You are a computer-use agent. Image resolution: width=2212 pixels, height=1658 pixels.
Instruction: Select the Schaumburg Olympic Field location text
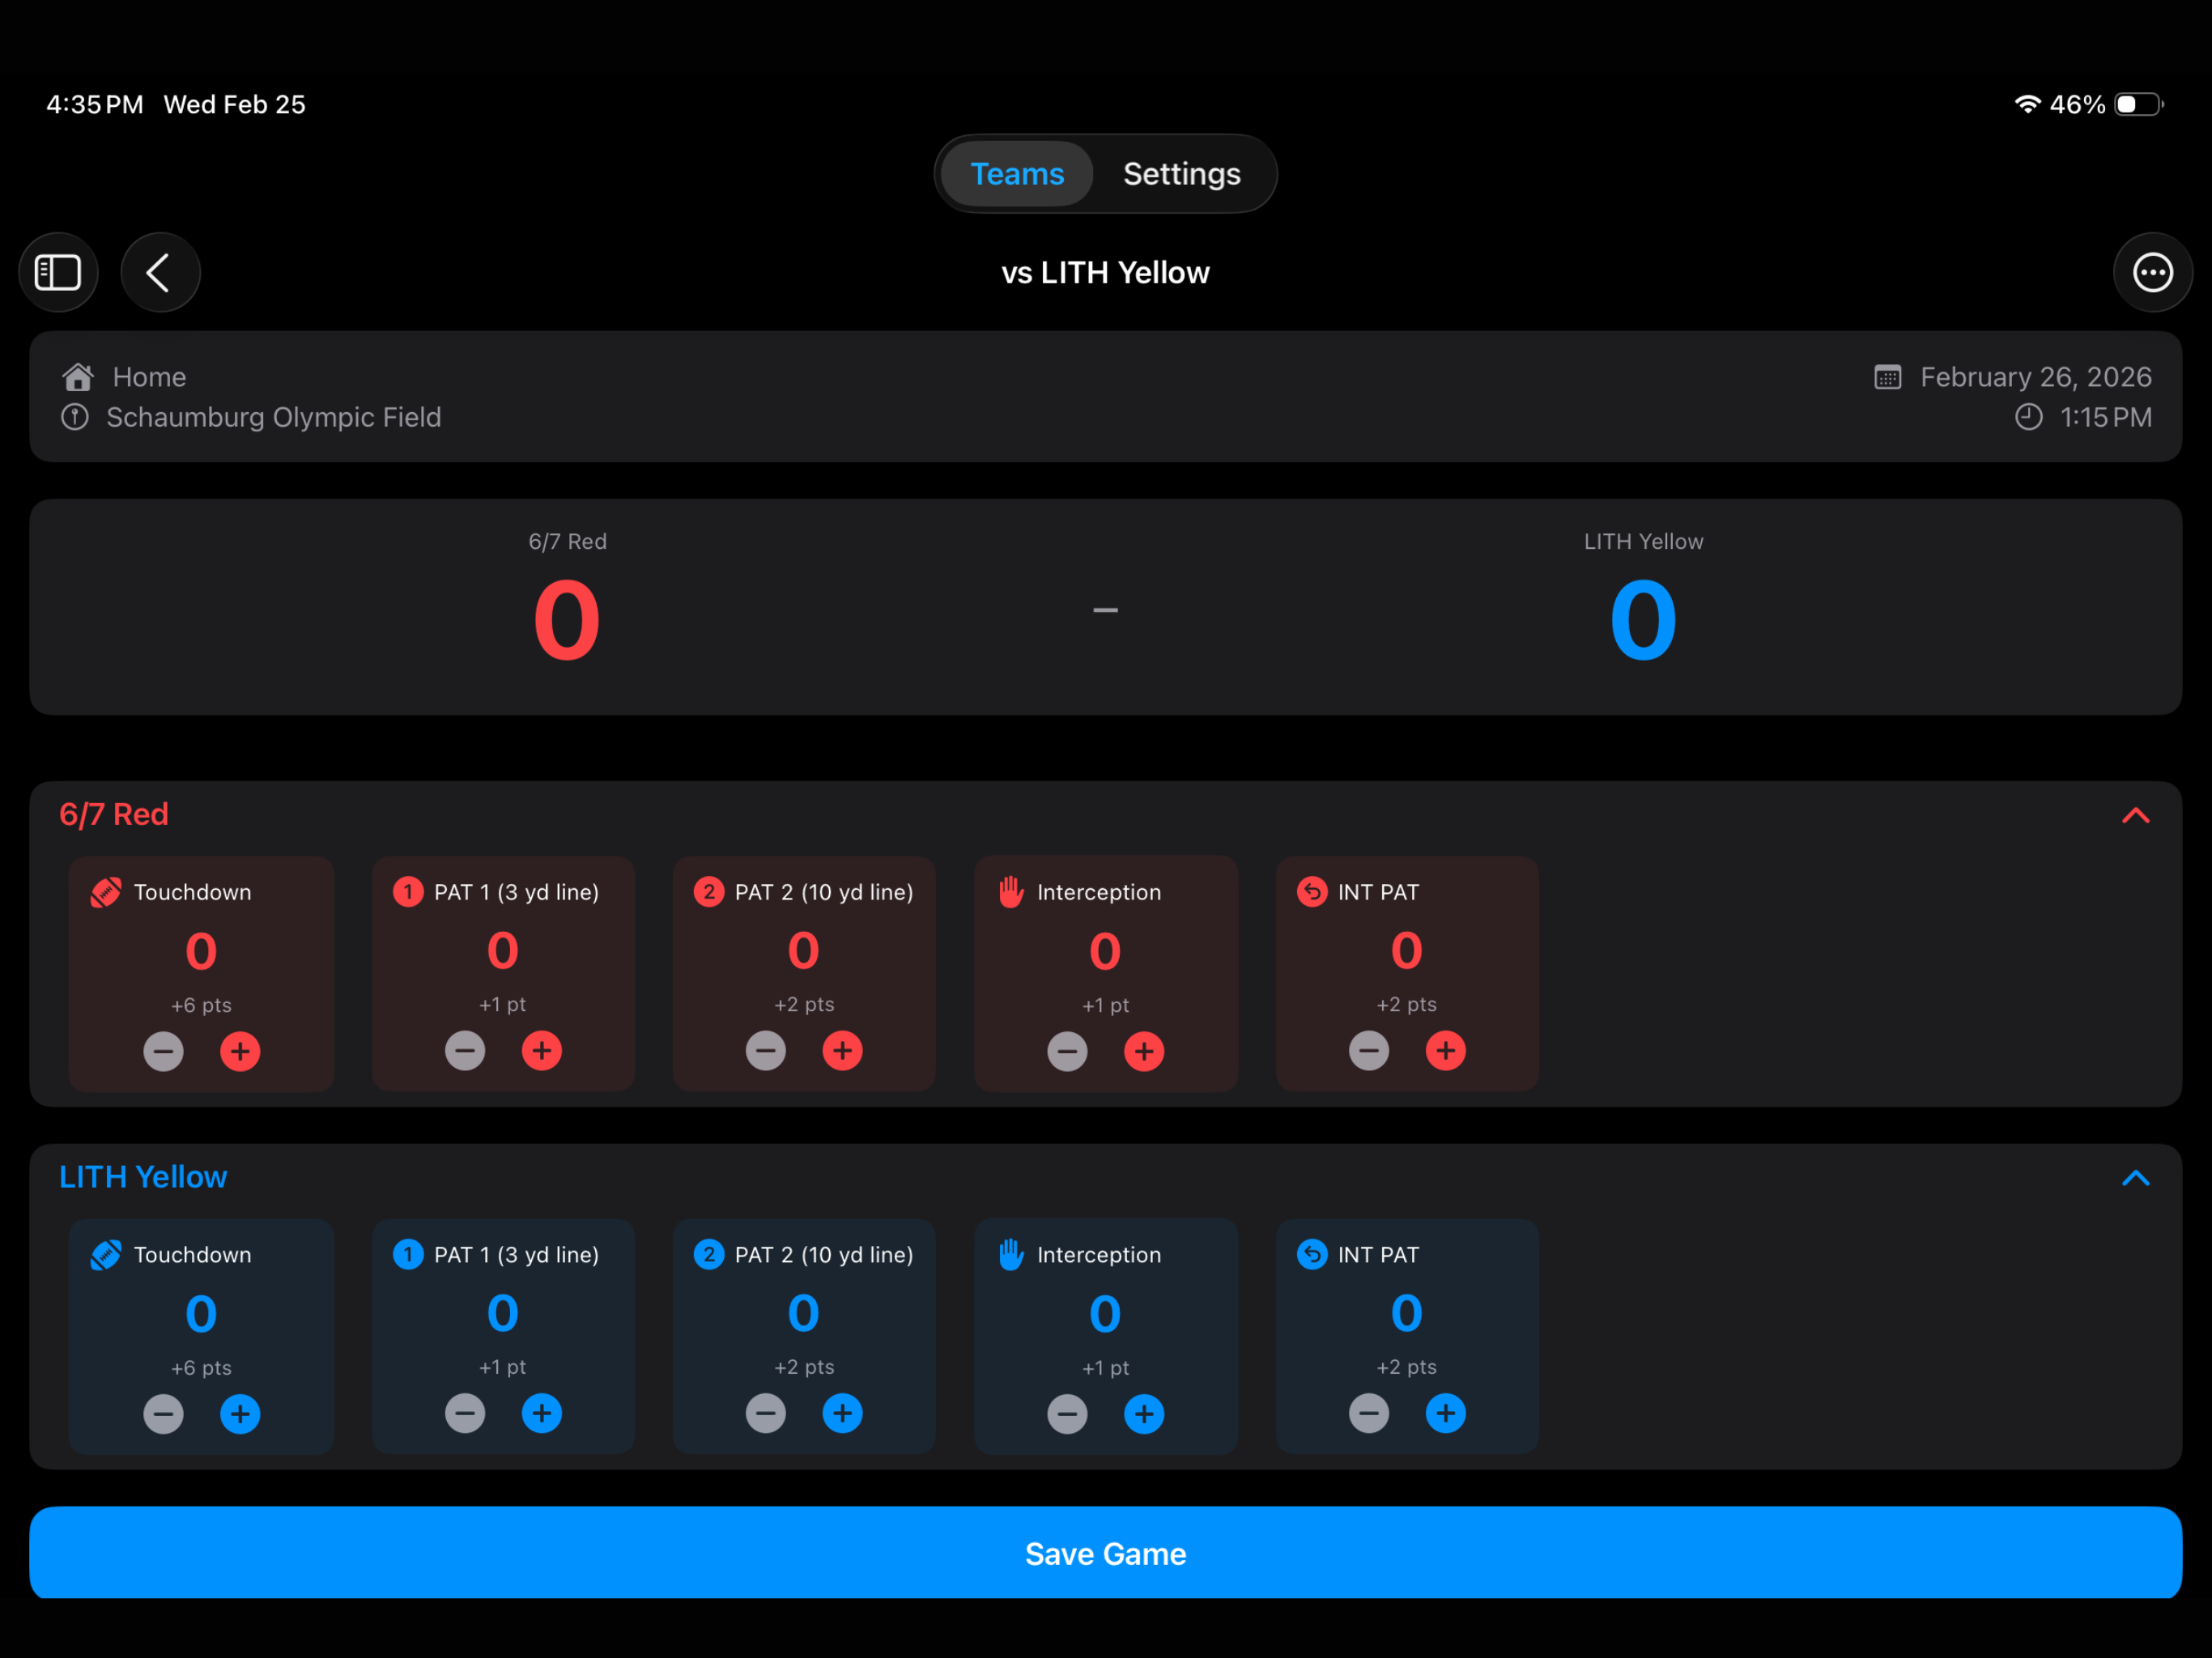click(x=274, y=417)
